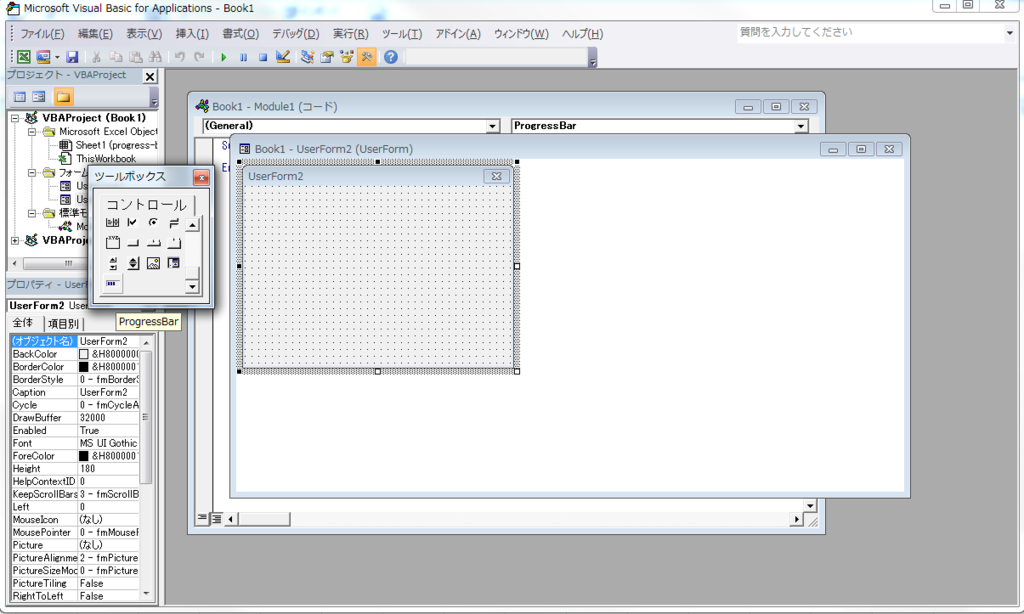Screen dimensions: 1024x614
Task: Select the Caption property value UserForm2
Action: coord(108,393)
